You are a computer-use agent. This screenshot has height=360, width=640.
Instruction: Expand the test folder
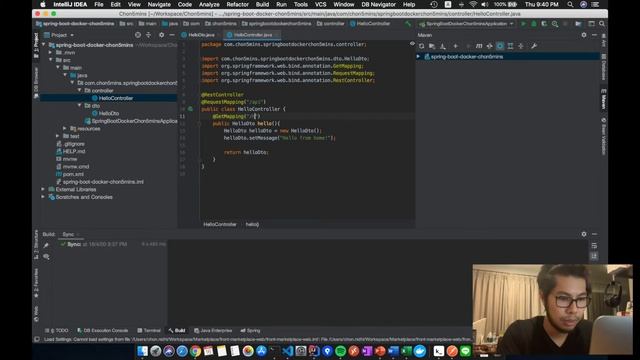[58, 136]
